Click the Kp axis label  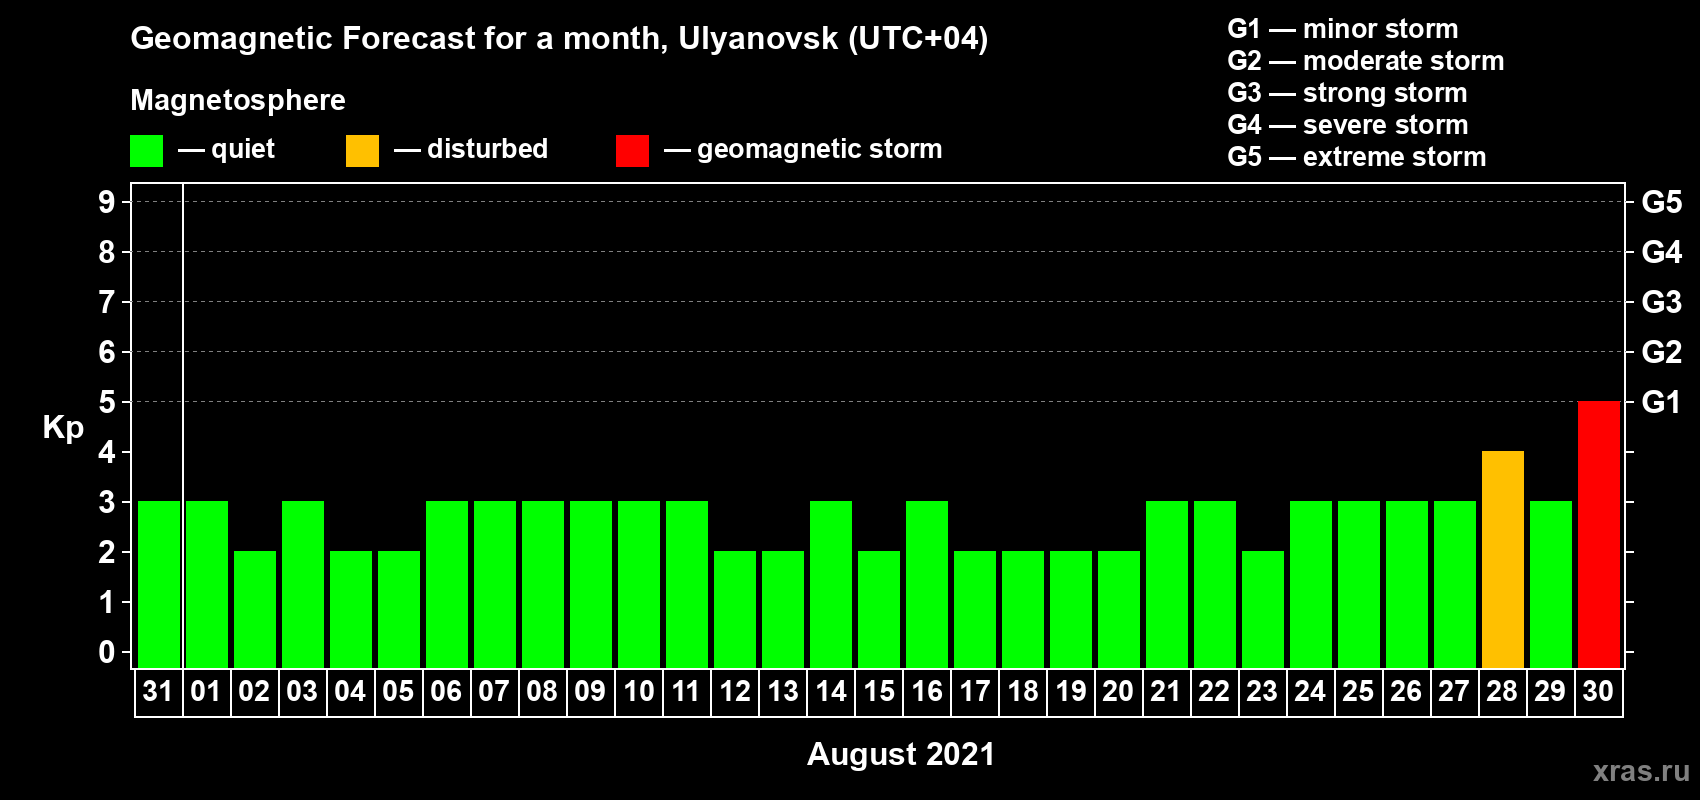tap(63, 428)
